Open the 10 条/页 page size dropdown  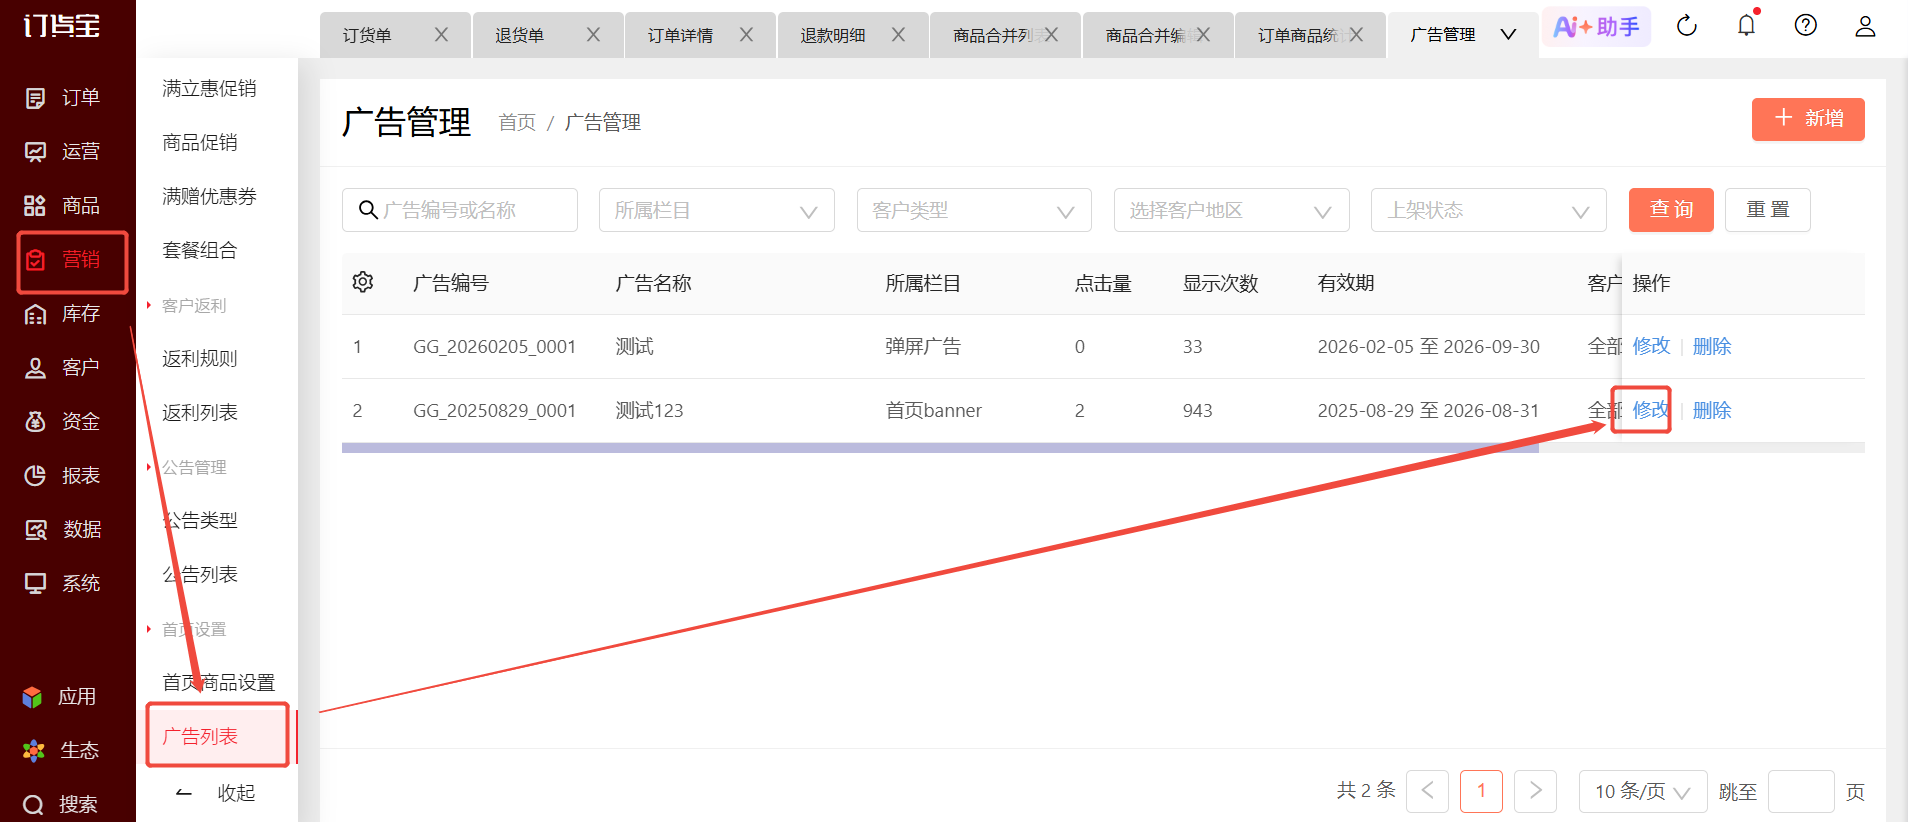(x=1643, y=791)
